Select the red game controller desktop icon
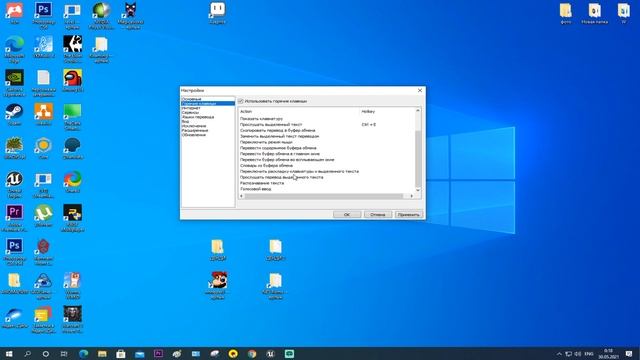The image size is (640, 360). click(x=14, y=12)
